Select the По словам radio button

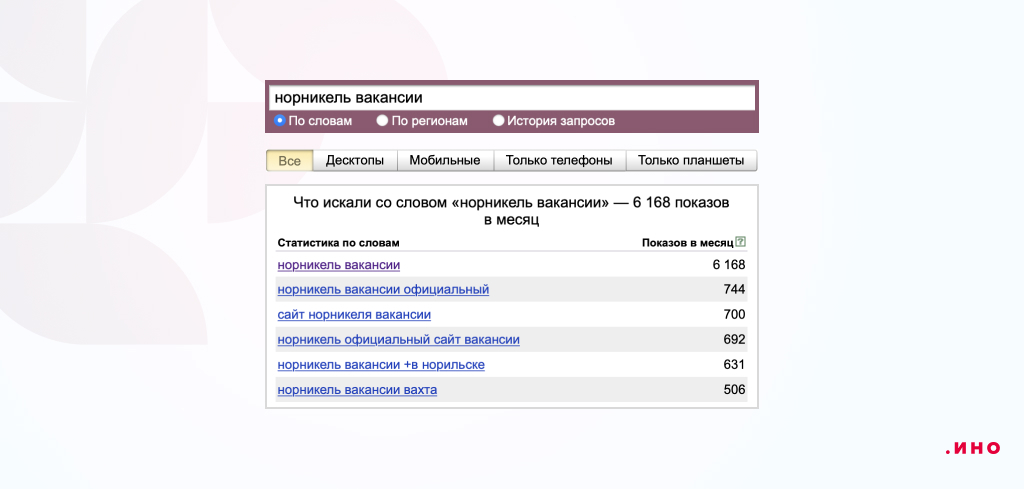click(x=280, y=120)
